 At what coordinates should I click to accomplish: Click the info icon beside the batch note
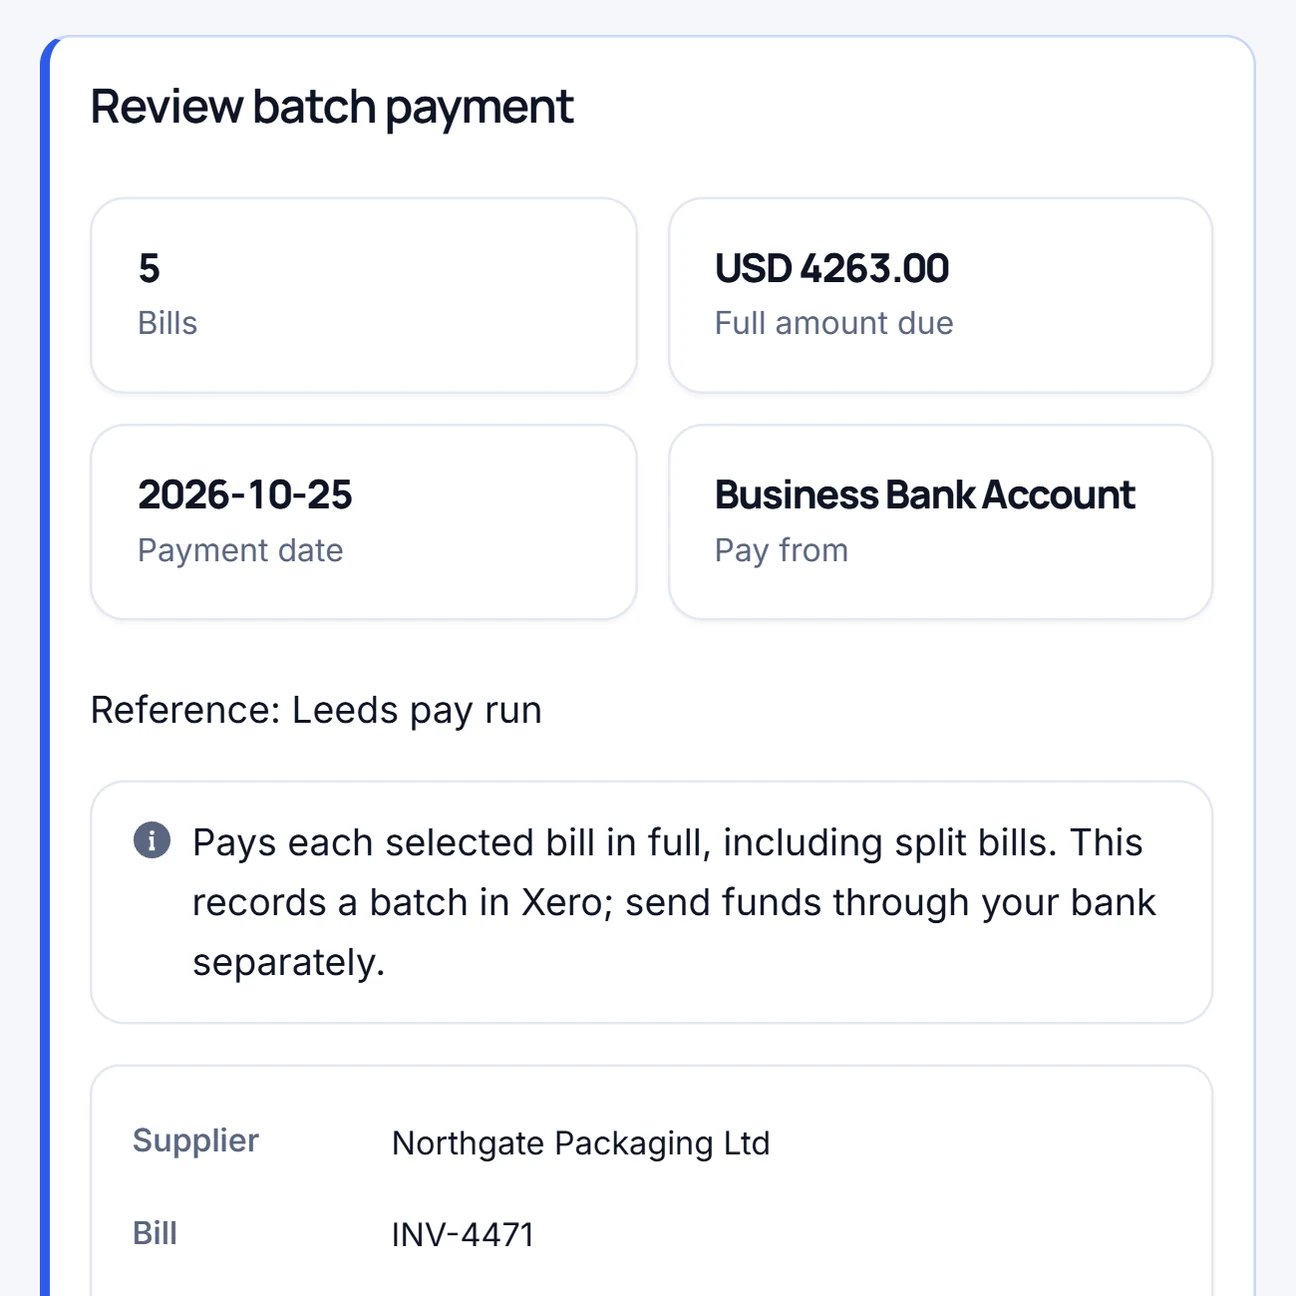[152, 841]
